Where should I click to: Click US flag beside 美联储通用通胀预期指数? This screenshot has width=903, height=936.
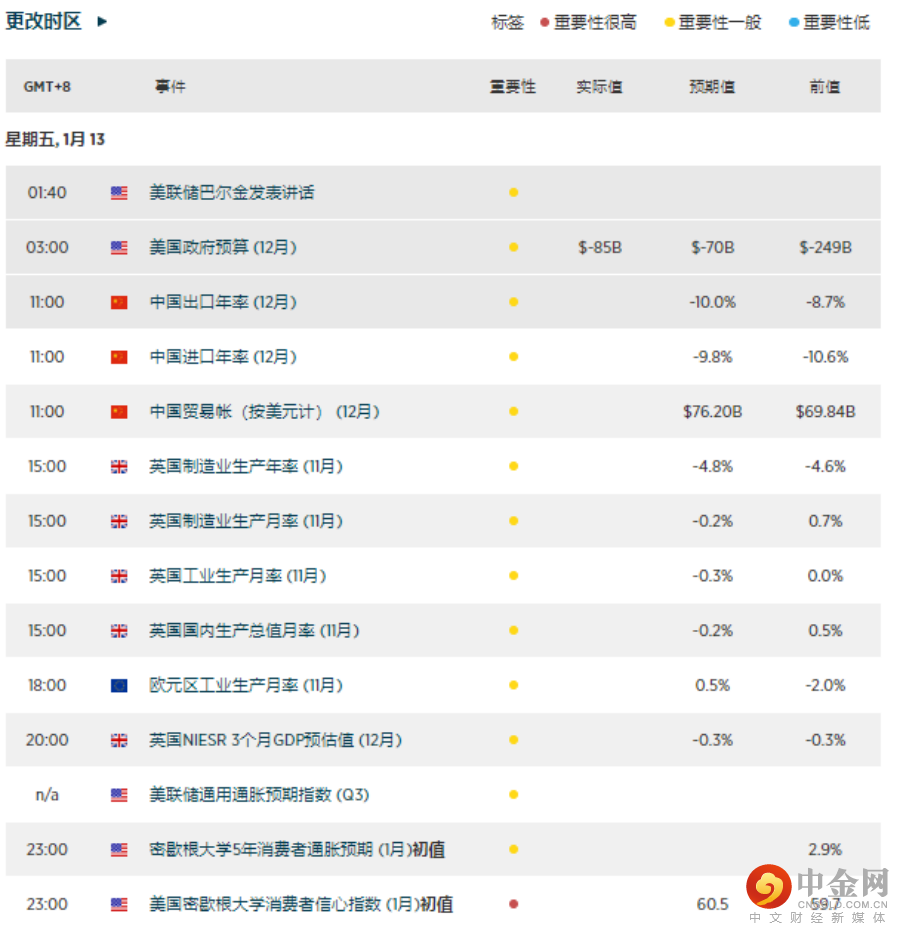(119, 795)
